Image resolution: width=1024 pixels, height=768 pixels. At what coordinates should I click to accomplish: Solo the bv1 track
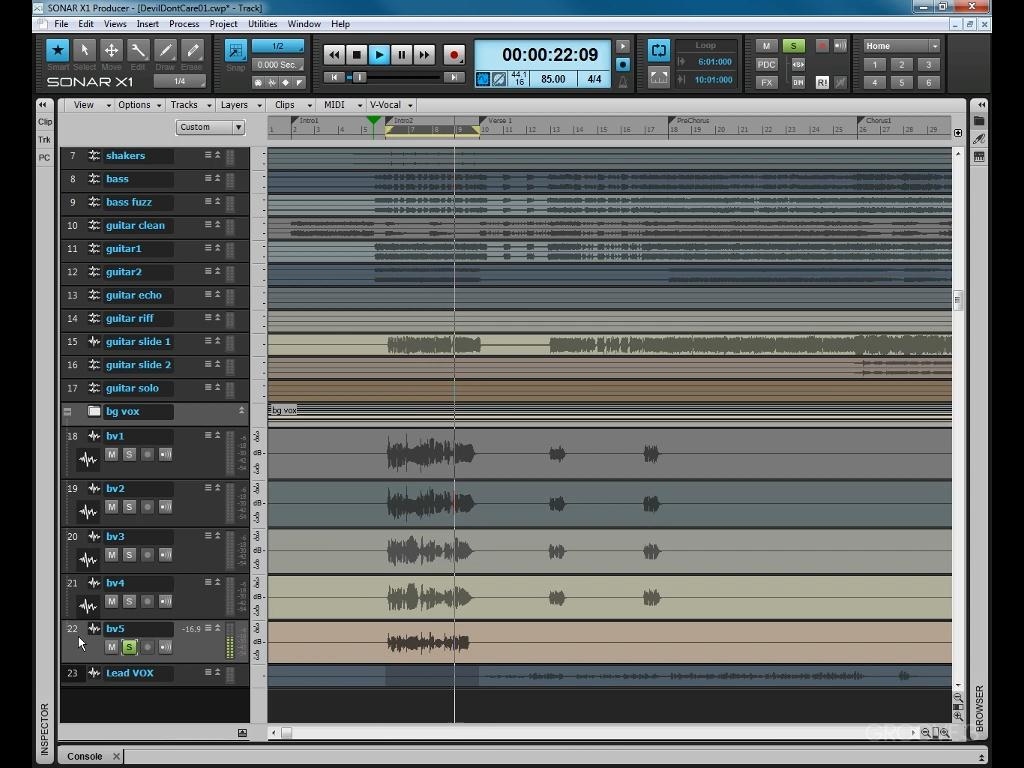[129, 455]
